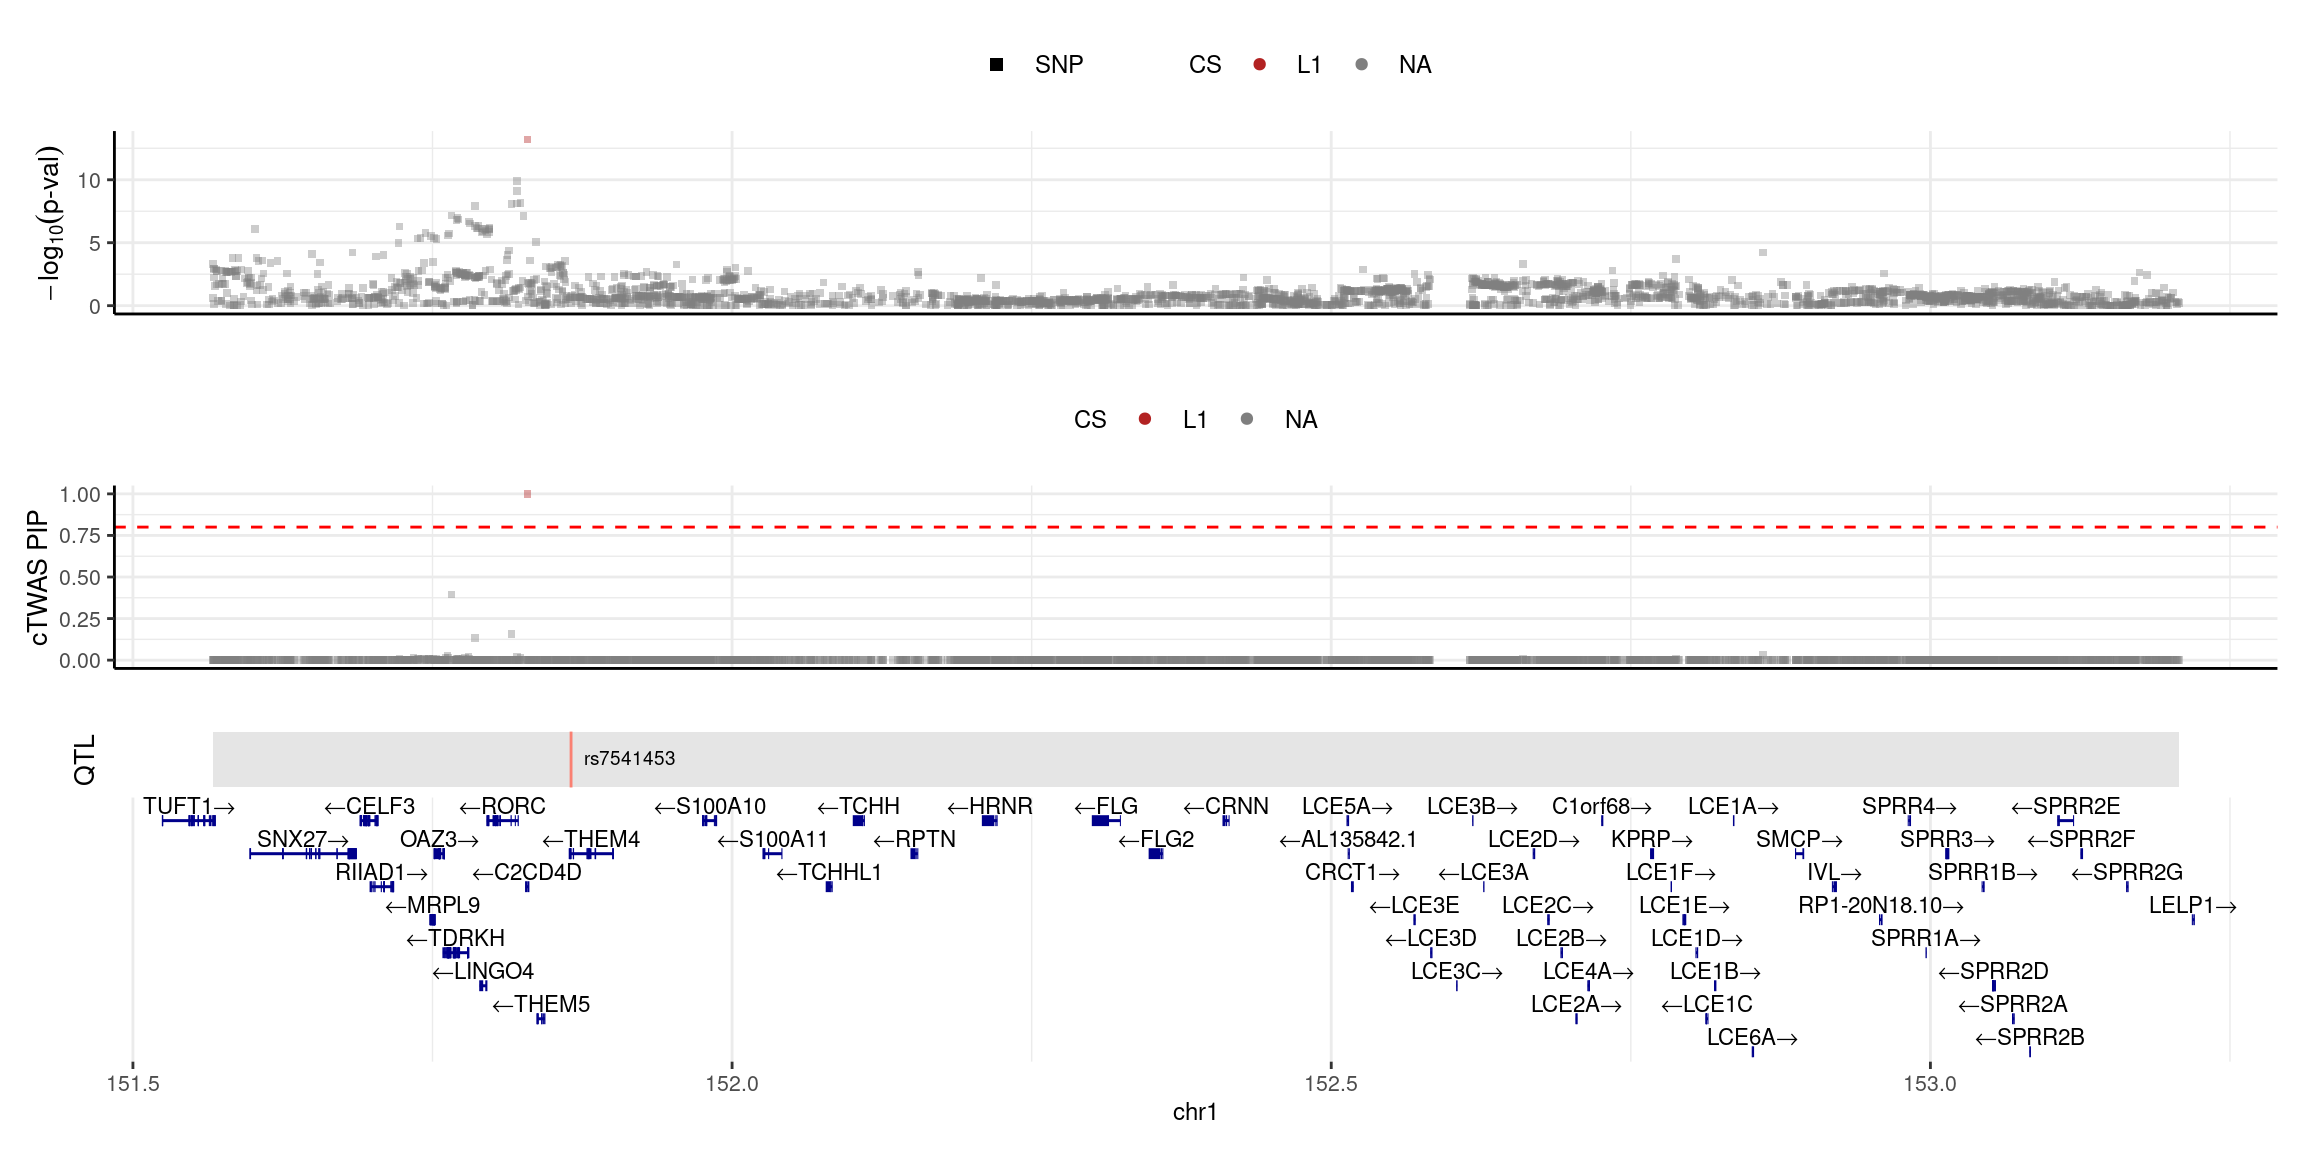Click the 152.0 x-axis tick label
The image size is (2304, 1152).
click(732, 1084)
